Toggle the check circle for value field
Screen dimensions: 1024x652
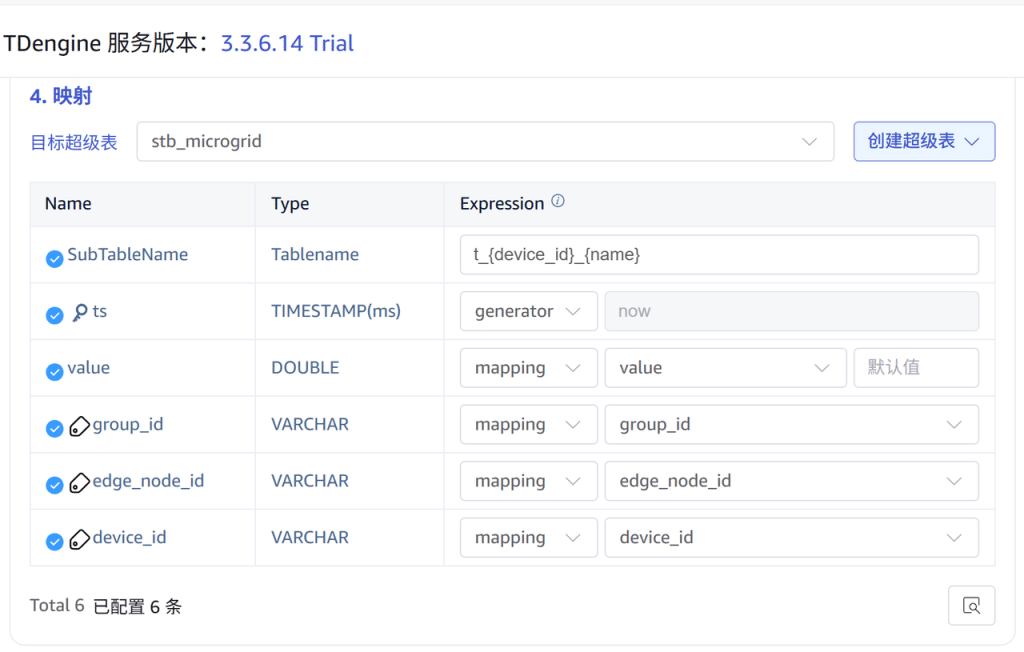[54, 368]
